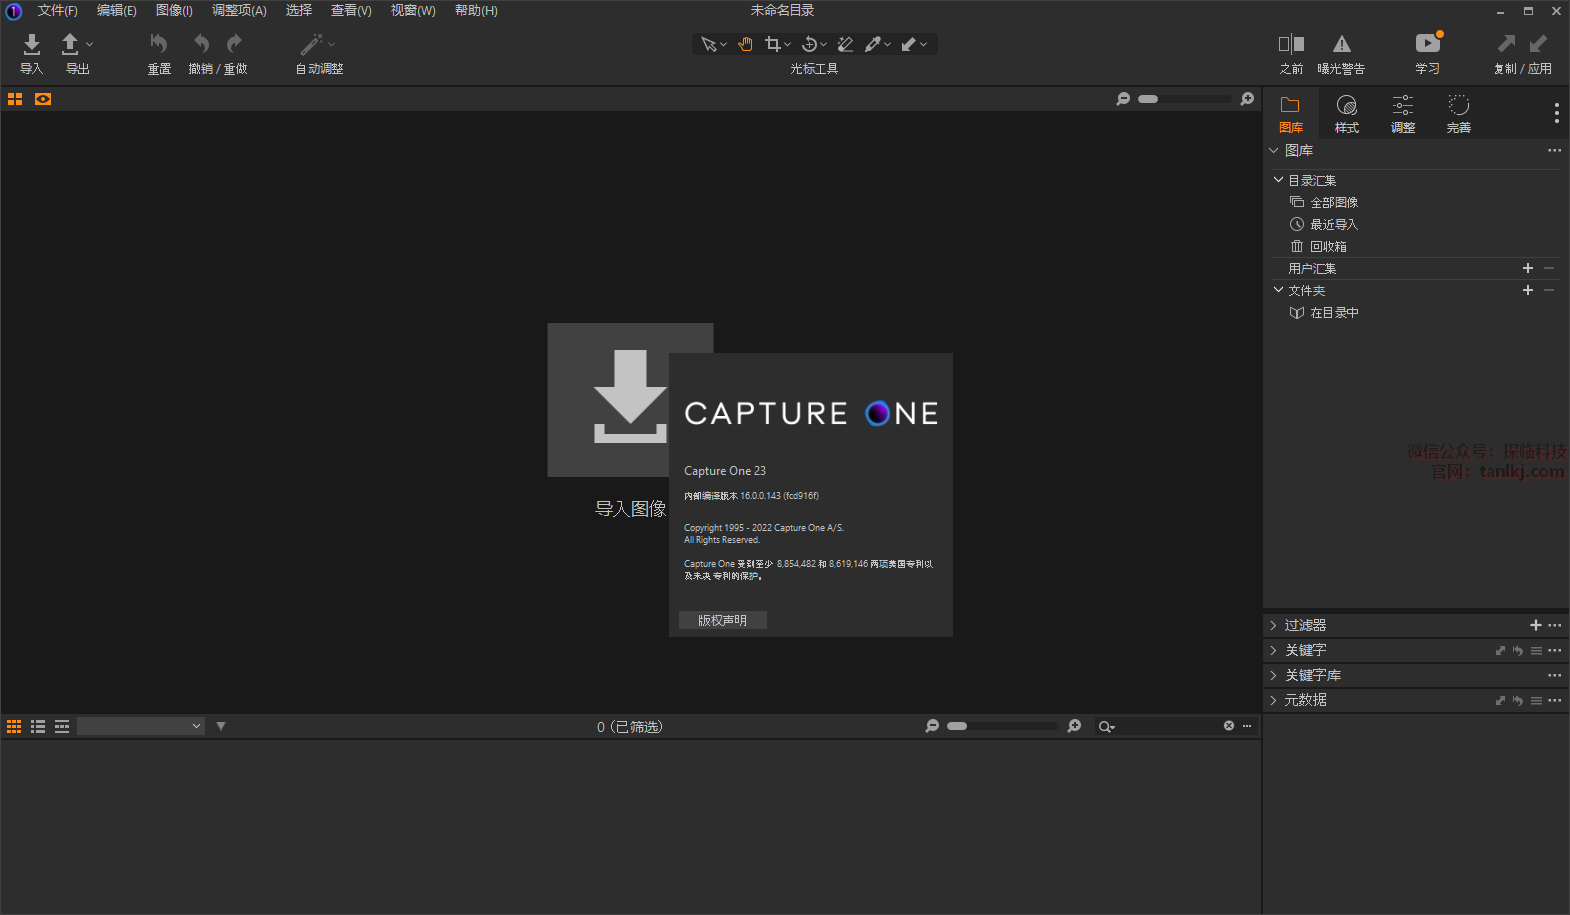This screenshot has width=1570, height=915.
Task: Open the 文件(F) menu
Action: (x=57, y=10)
